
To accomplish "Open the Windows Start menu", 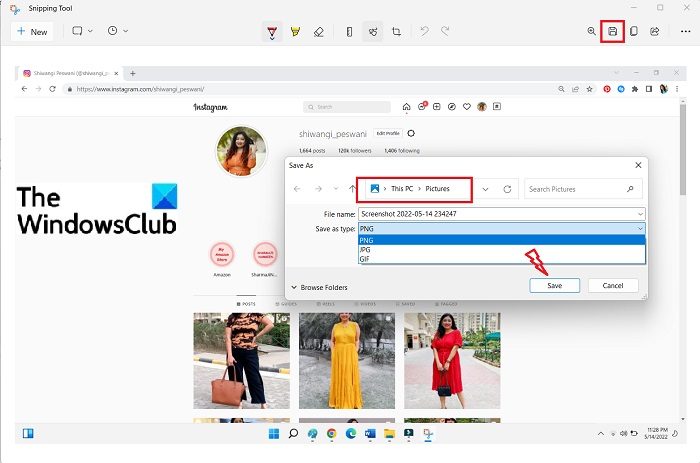I will 274,434.
